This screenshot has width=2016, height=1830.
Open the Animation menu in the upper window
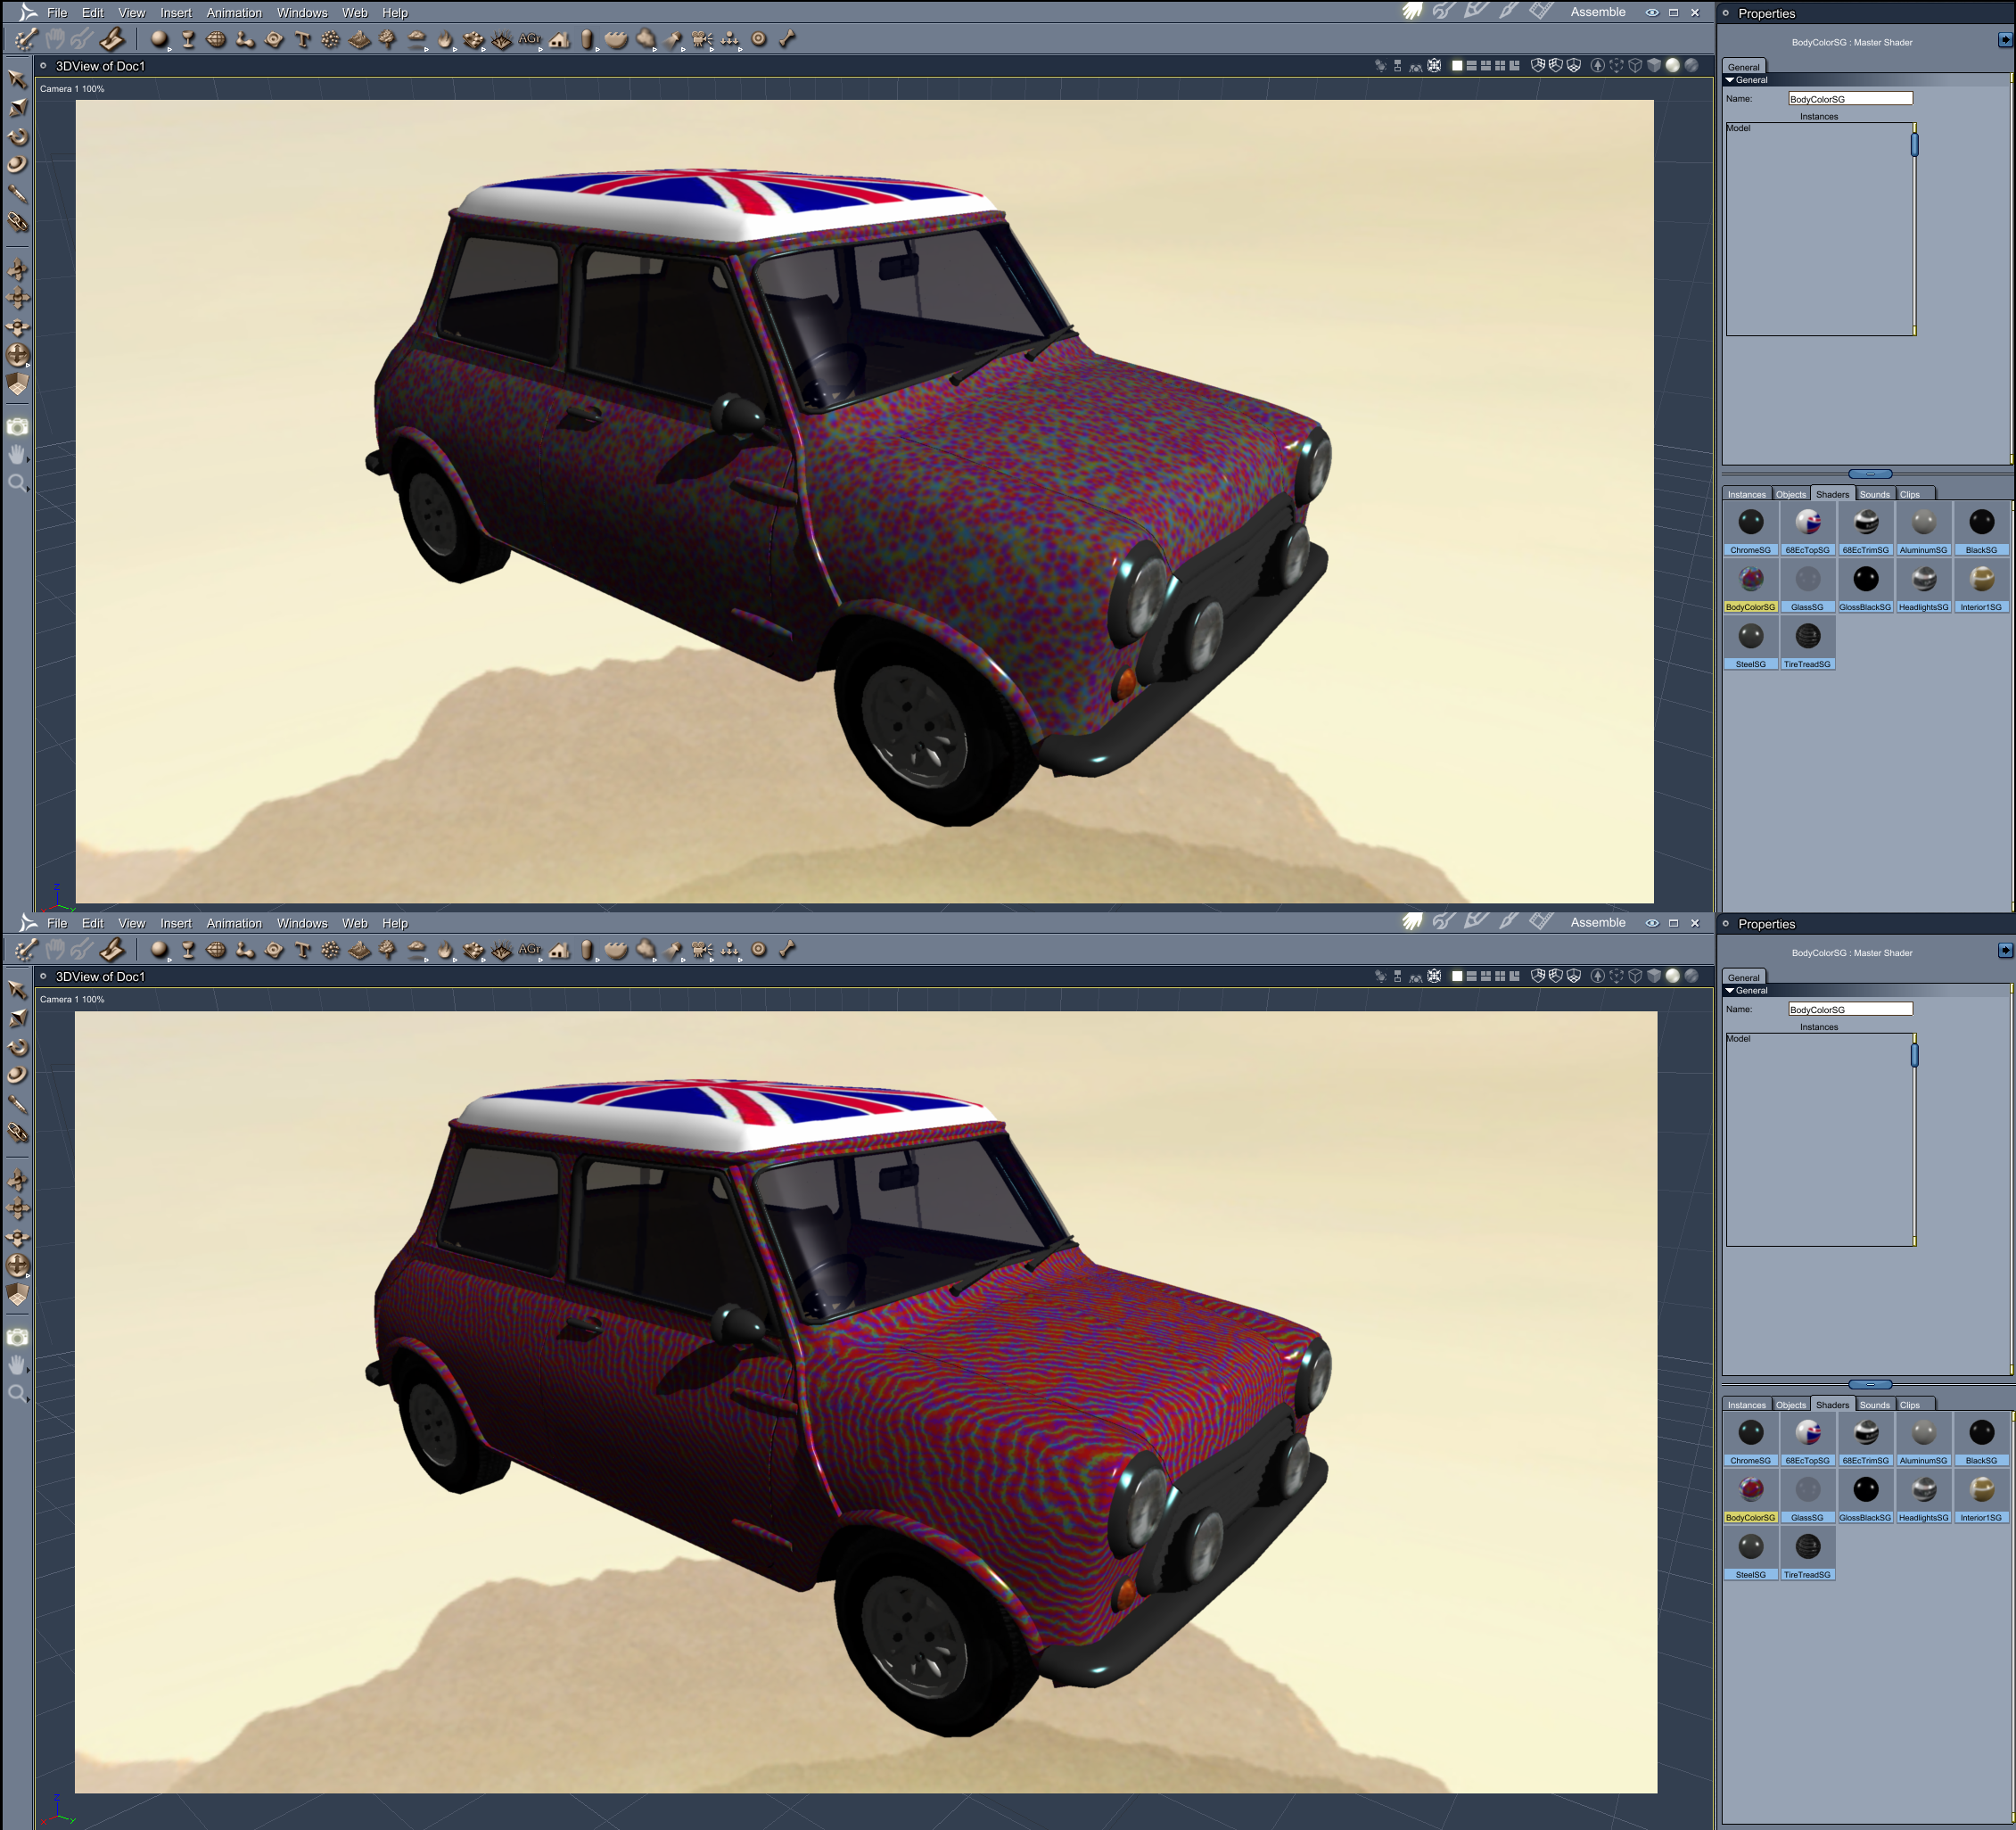(234, 13)
